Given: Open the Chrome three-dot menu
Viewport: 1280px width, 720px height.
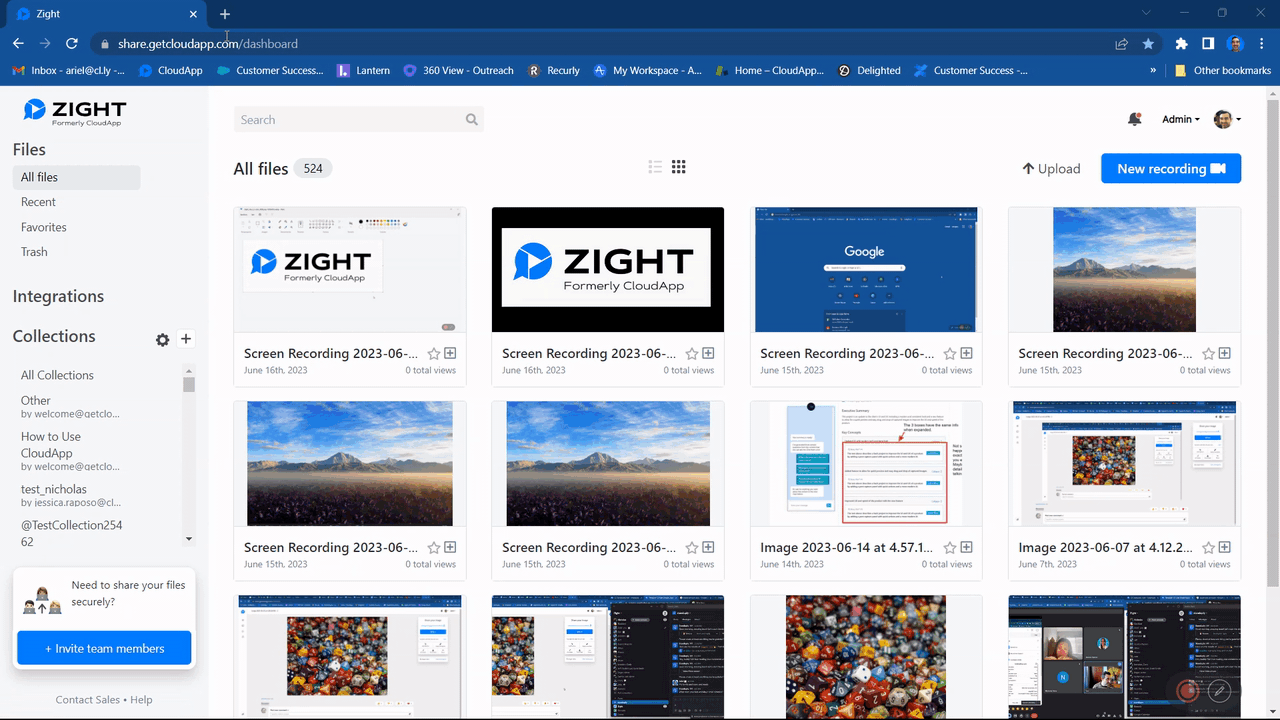Looking at the screenshot, I should (1262, 43).
